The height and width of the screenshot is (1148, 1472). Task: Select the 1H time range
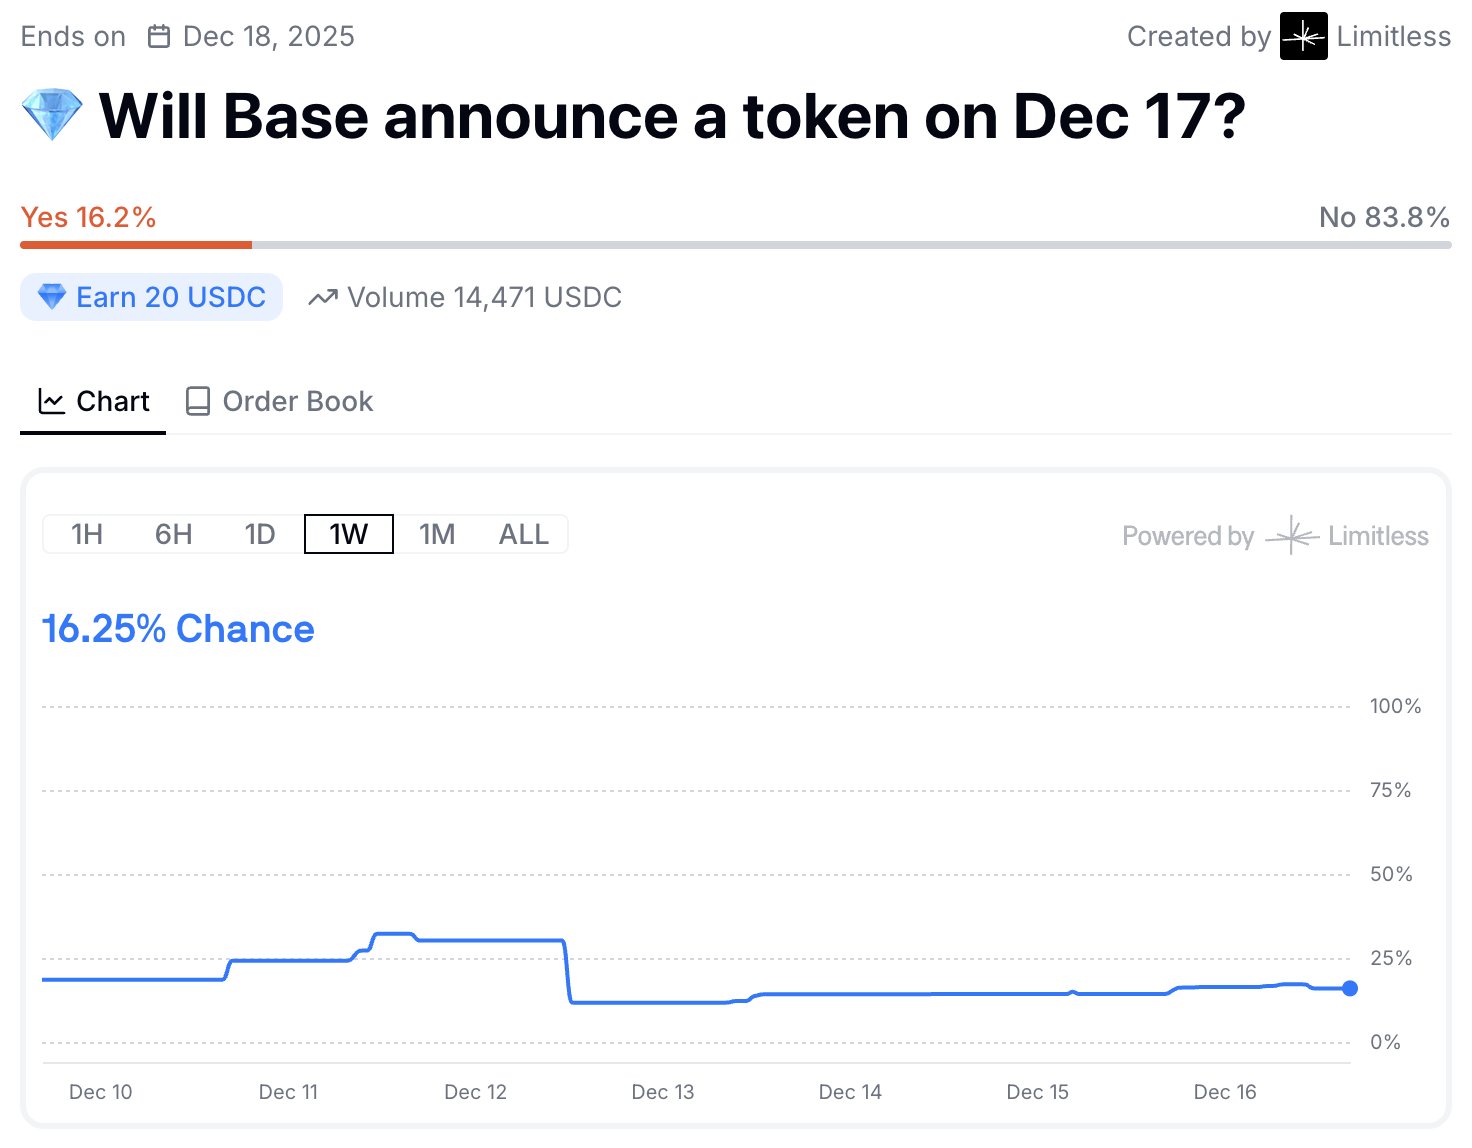87,534
